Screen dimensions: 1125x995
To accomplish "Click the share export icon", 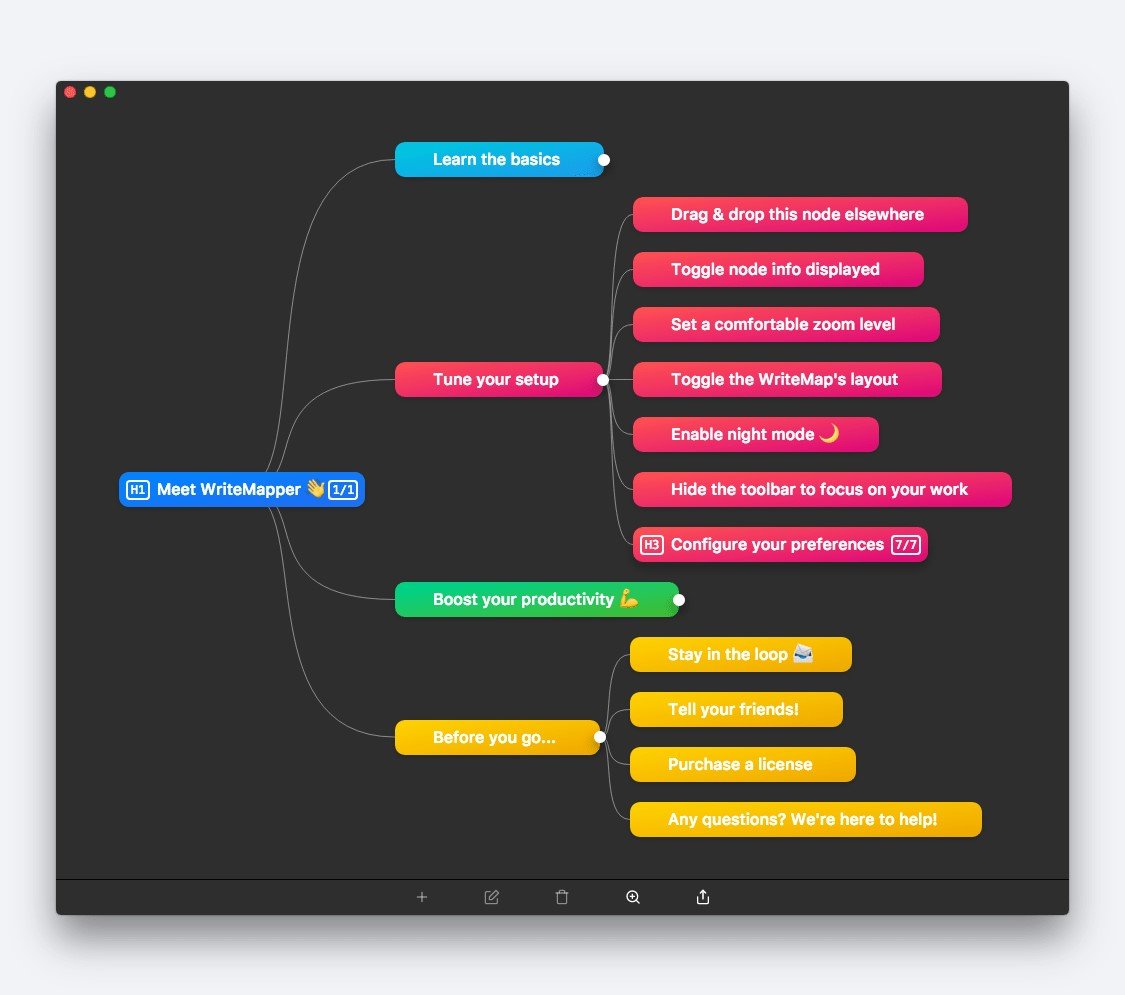I will [x=703, y=897].
